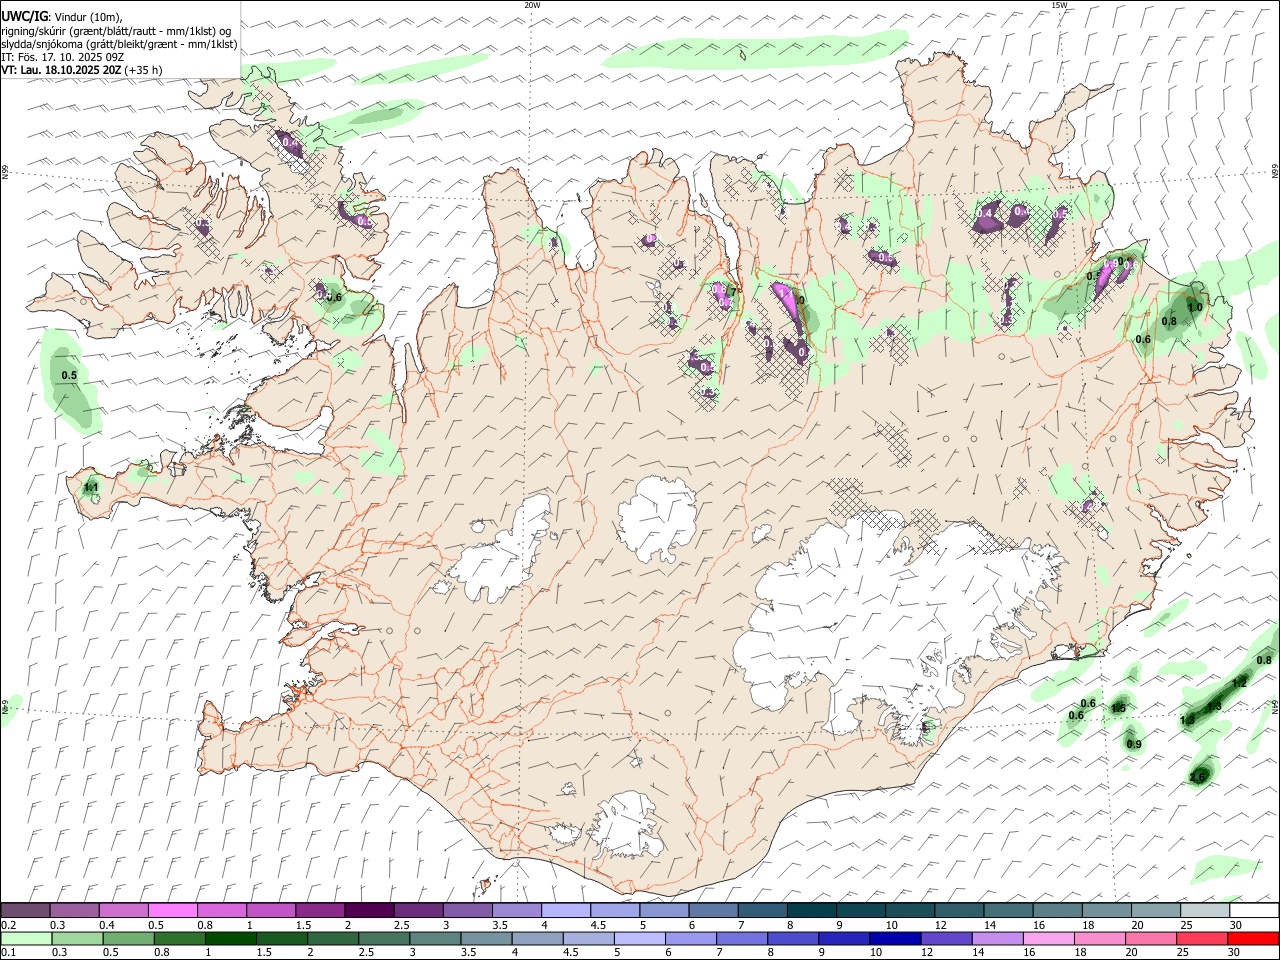
Task: Click the bright magenta swatch in the upper legend row
Action: pos(172,911)
